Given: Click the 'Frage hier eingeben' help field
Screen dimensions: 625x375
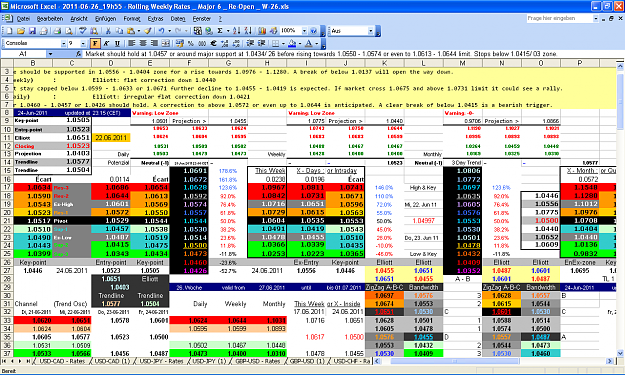Looking at the screenshot, I should tap(560, 18).
